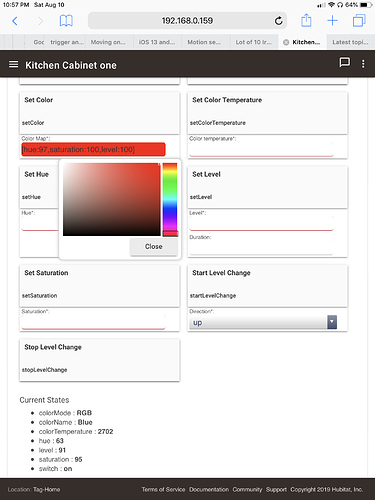
Task: Open the Community footer link
Action: tap(247, 489)
